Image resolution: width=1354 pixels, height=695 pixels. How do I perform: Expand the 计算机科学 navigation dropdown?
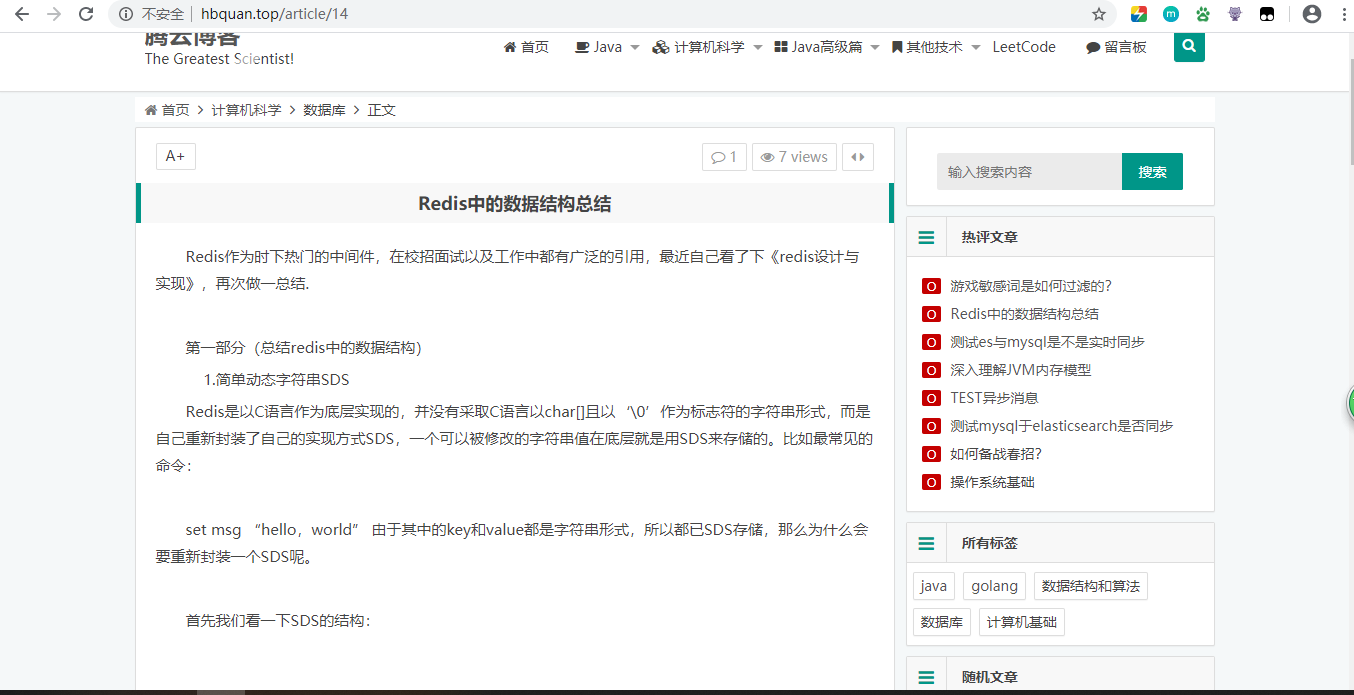[707, 47]
